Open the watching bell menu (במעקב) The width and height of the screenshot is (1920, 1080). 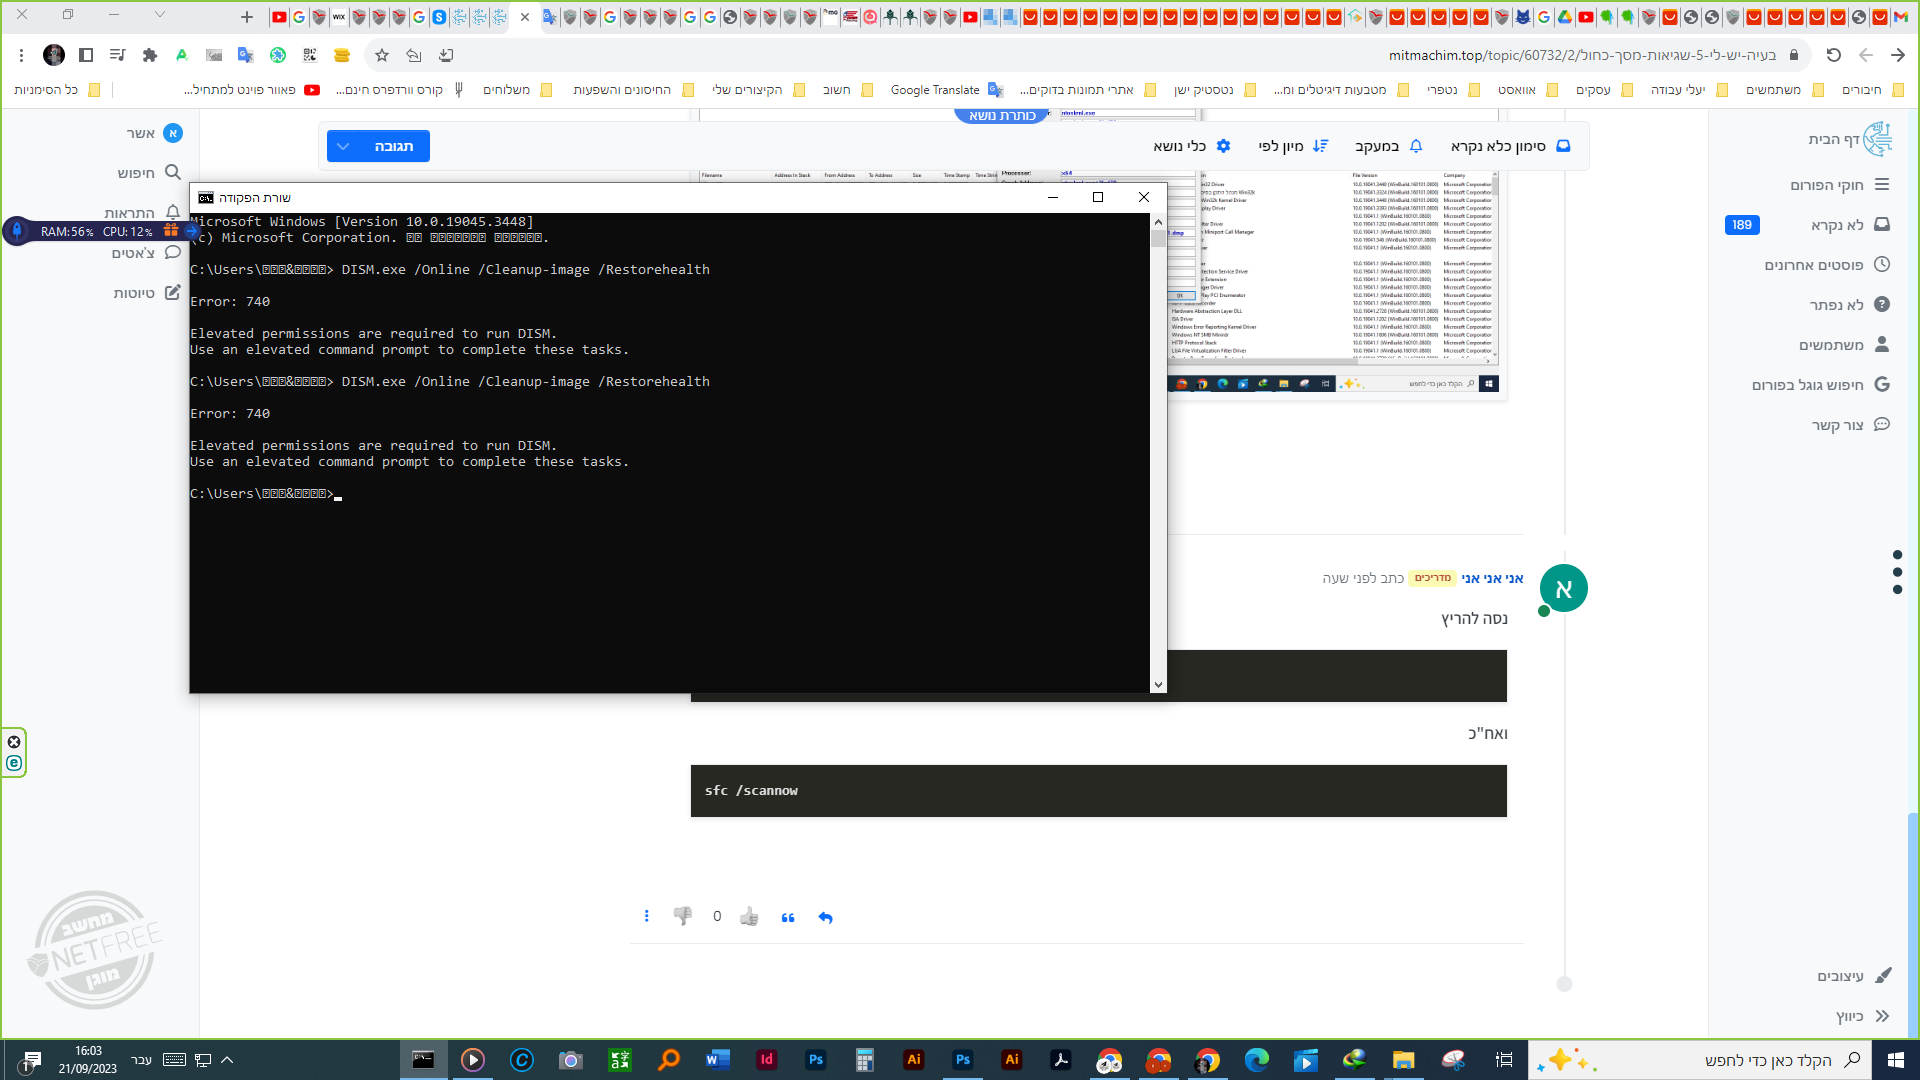pyautogui.click(x=1389, y=146)
